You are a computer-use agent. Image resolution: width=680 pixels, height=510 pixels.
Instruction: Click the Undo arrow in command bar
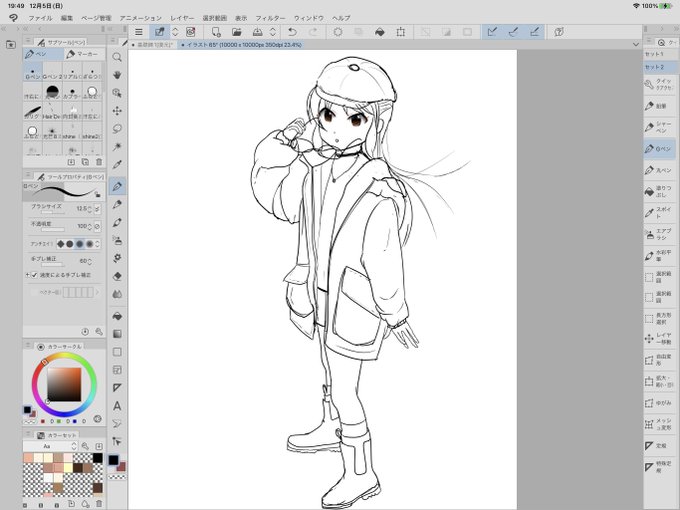pos(292,32)
